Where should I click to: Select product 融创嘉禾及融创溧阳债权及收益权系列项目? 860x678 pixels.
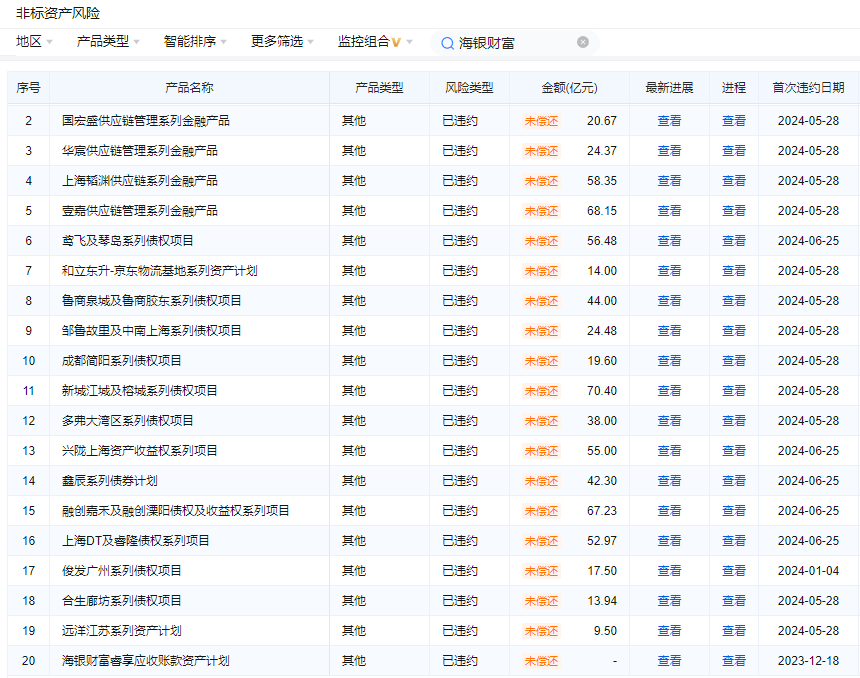tap(175, 511)
